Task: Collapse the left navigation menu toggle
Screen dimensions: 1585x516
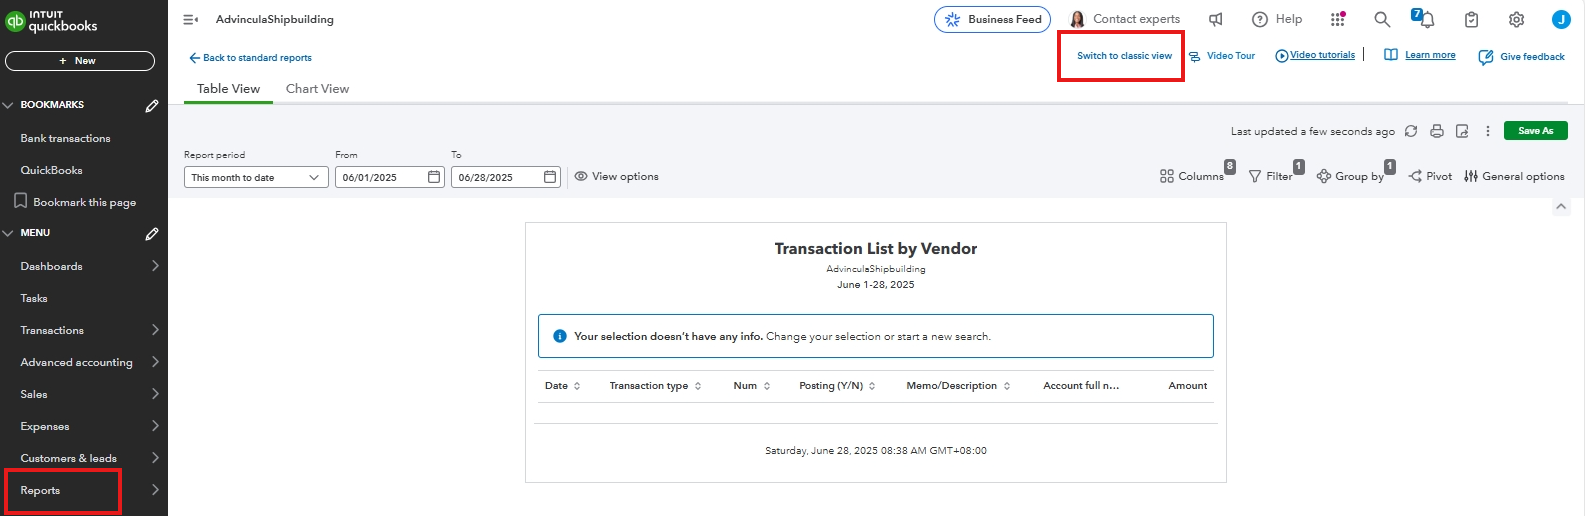Action: tap(190, 19)
